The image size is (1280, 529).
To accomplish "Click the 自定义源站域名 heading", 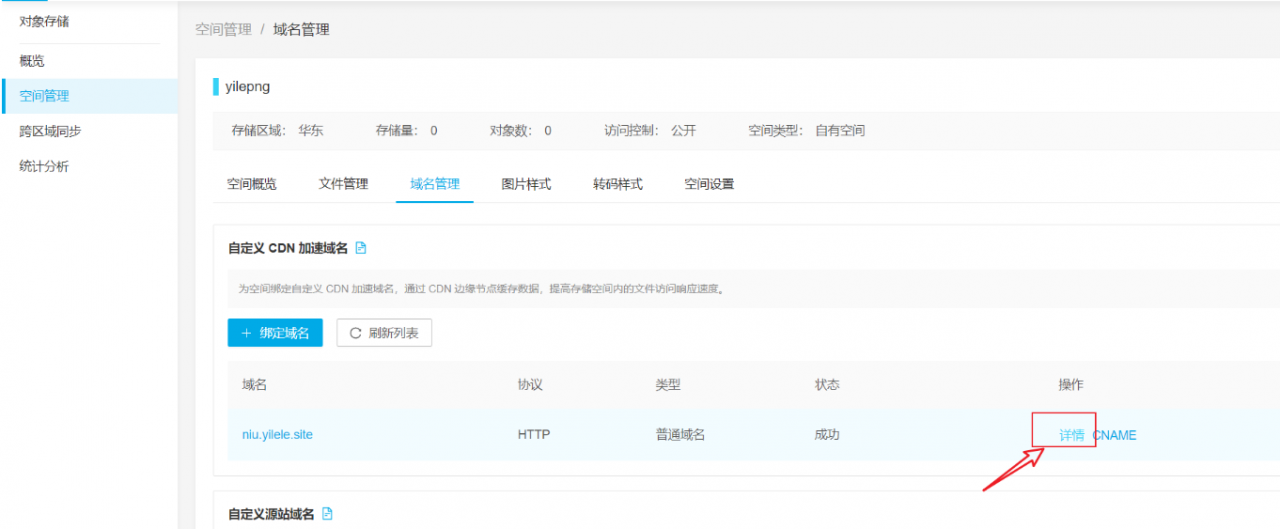I will (271, 514).
